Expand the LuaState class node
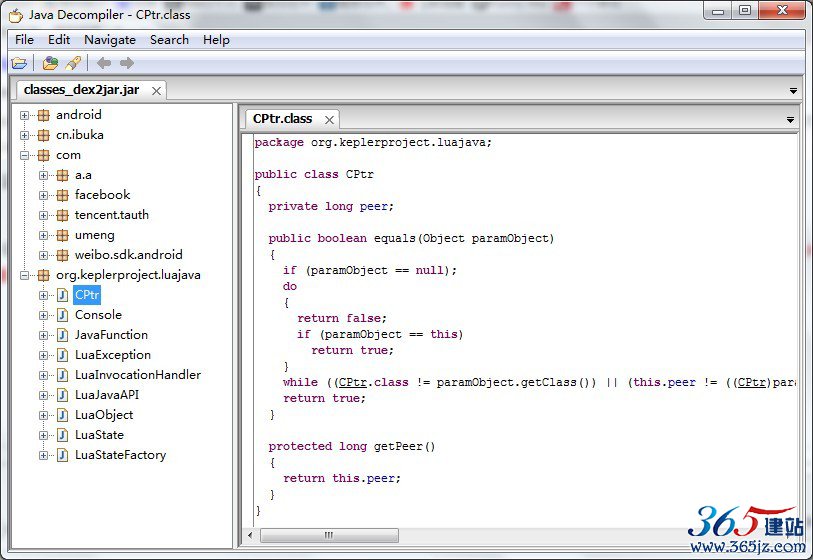The height and width of the screenshot is (560, 813). tap(44, 436)
